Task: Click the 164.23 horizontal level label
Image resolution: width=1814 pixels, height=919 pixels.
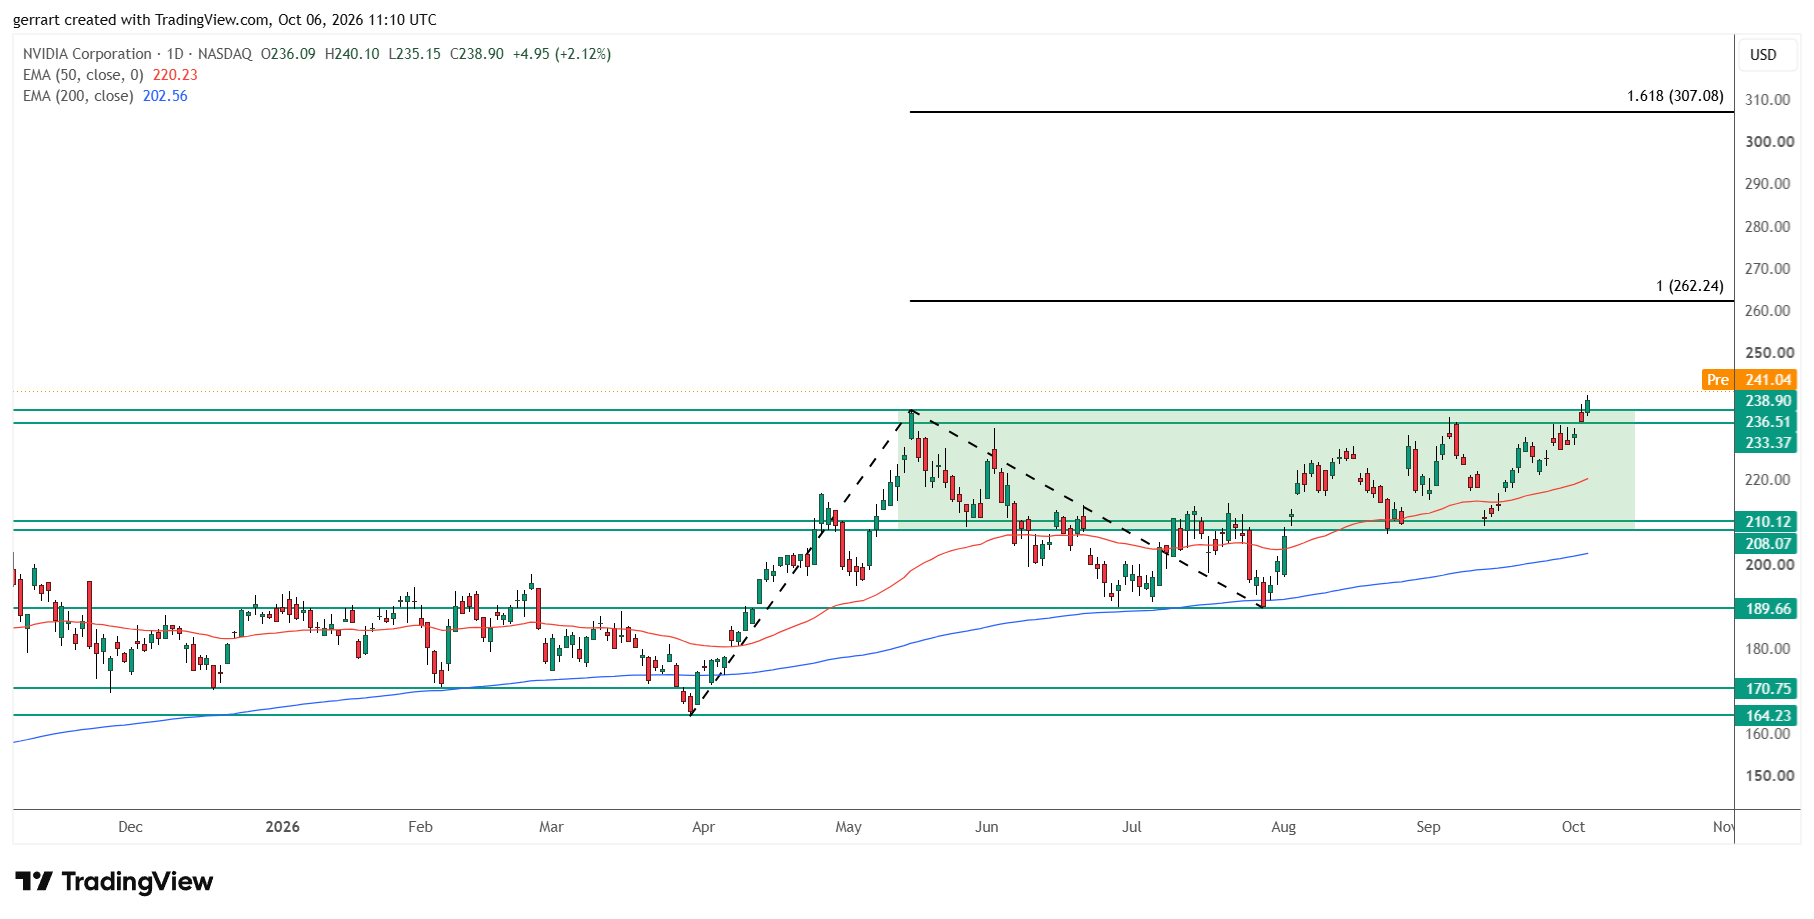Action: point(1768,716)
